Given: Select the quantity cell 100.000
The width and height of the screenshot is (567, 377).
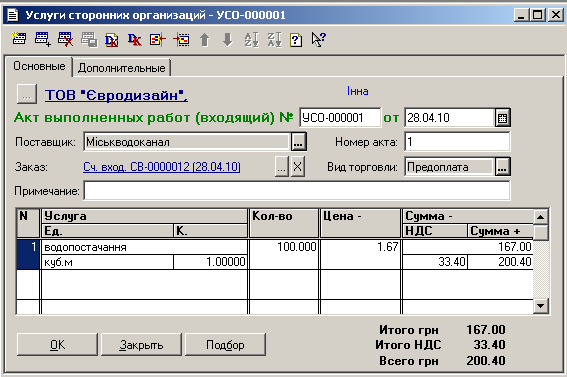Looking at the screenshot, I should pyautogui.click(x=284, y=254).
